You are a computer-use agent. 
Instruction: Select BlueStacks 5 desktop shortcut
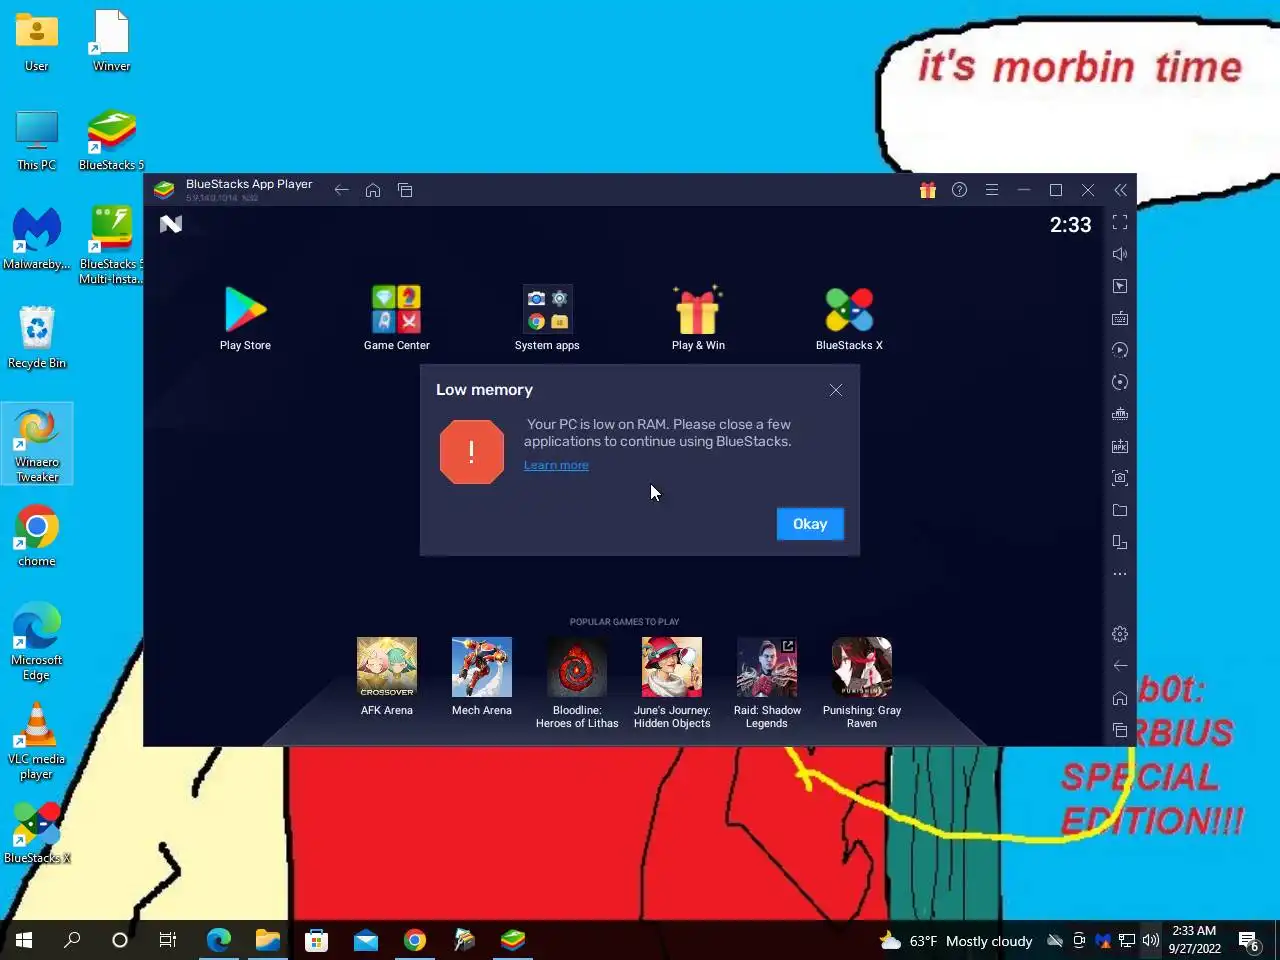(111, 140)
